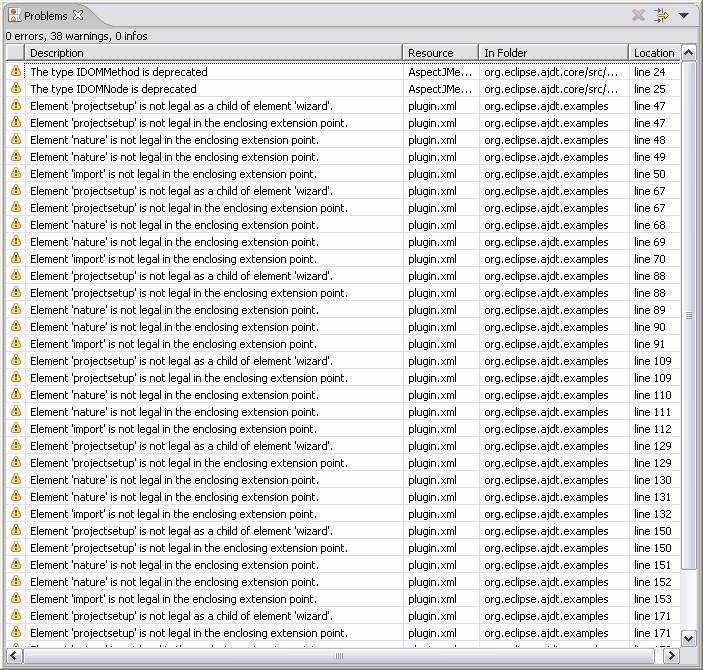The height and width of the screenshot is (670, 703).
Task: Click the horizontal scrollbar left arrow
Action: (x=13, y=656)
